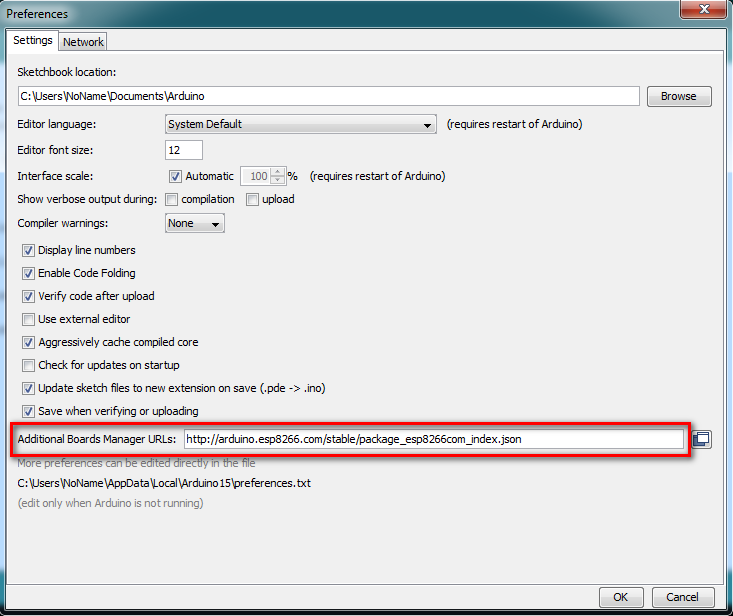Image resolution: width=733 pixels, height=616 pixels.
Task: Select the Settings tab
Action: coord(33,41)
